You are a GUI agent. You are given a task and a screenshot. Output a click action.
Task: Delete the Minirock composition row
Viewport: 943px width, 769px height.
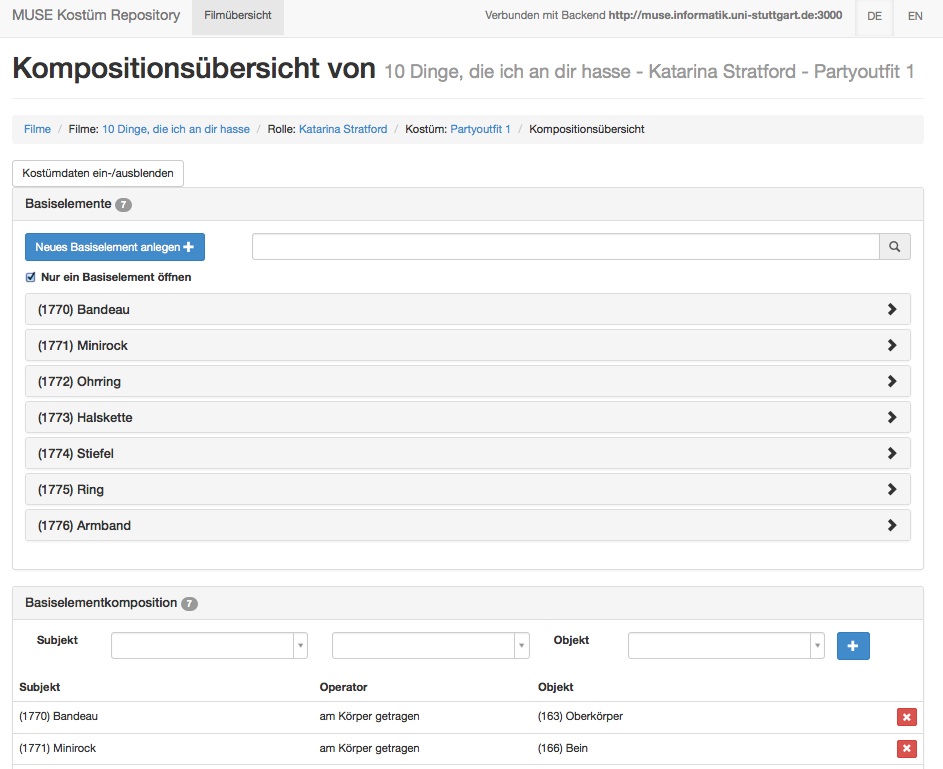pyautogui.click(x=906, y=749)
